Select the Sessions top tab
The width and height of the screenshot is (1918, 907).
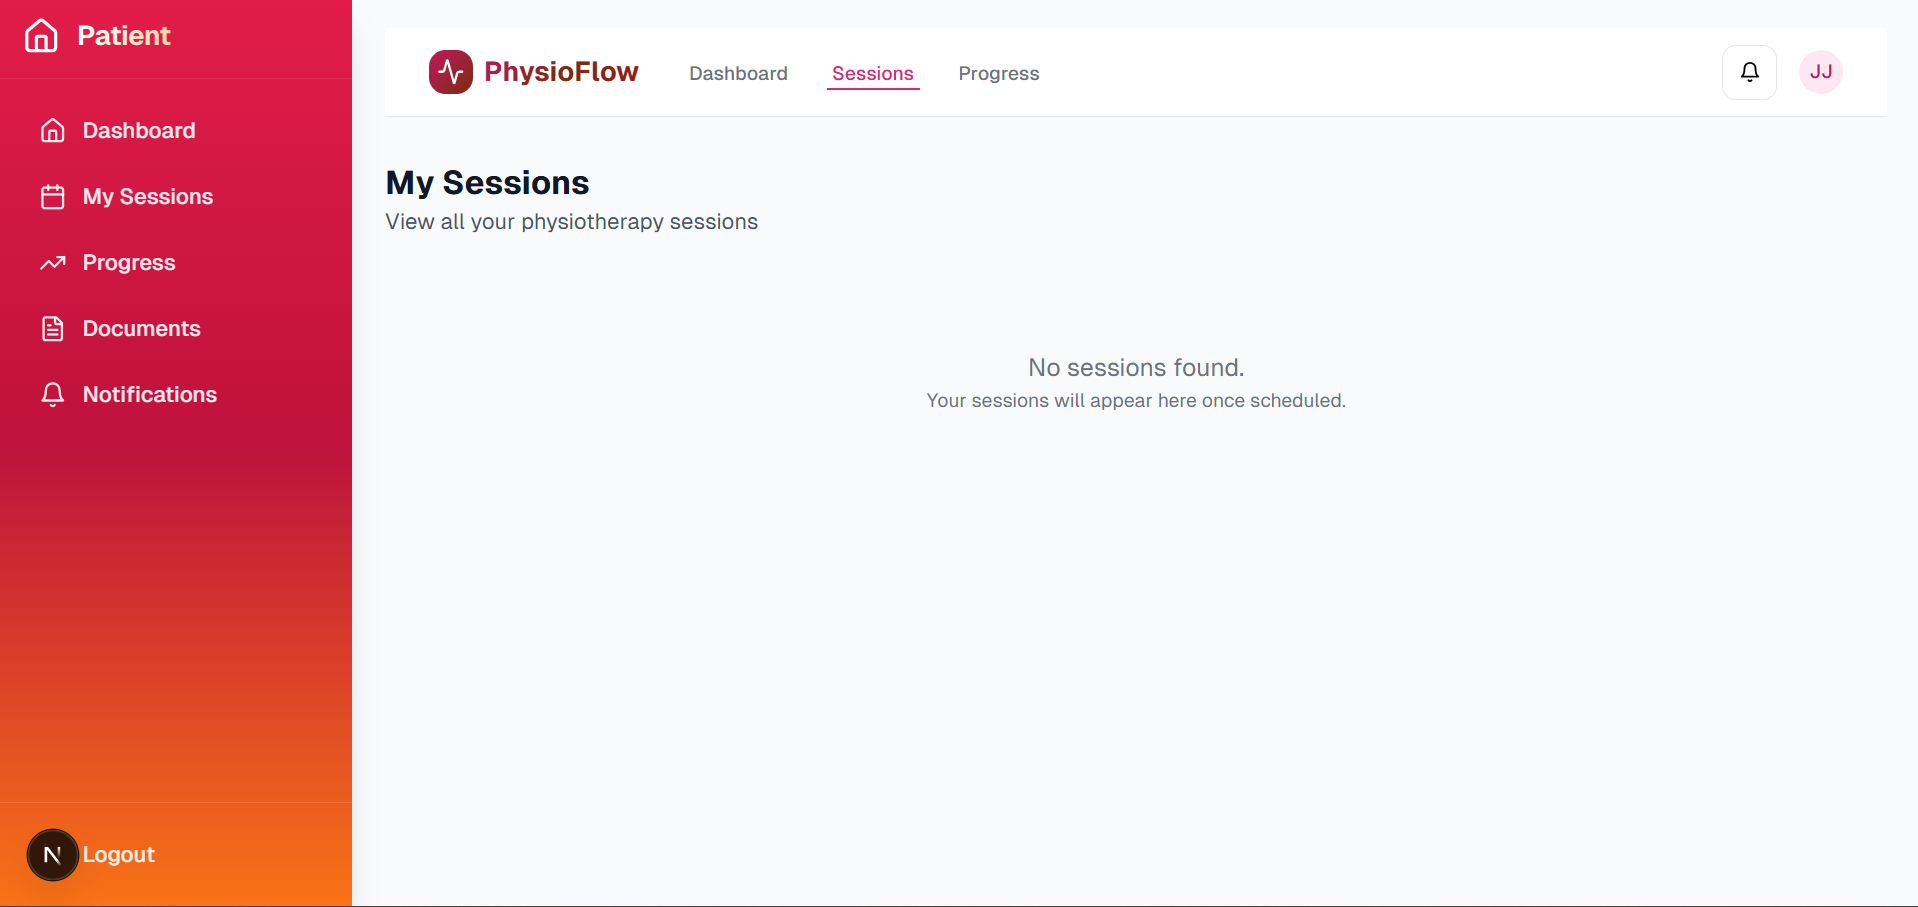coord(872,73)
